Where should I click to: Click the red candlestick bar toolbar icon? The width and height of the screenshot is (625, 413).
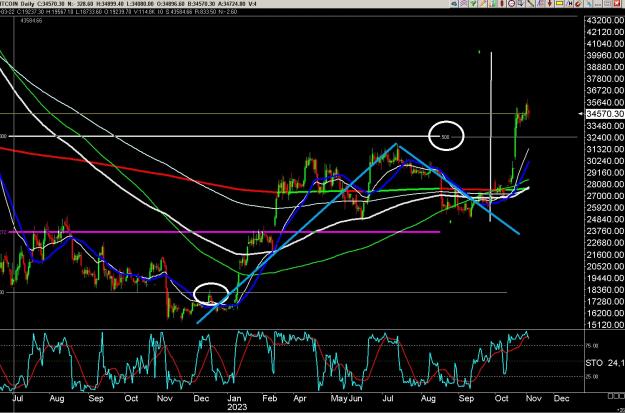pyautogui.click(x=502, y=4)
